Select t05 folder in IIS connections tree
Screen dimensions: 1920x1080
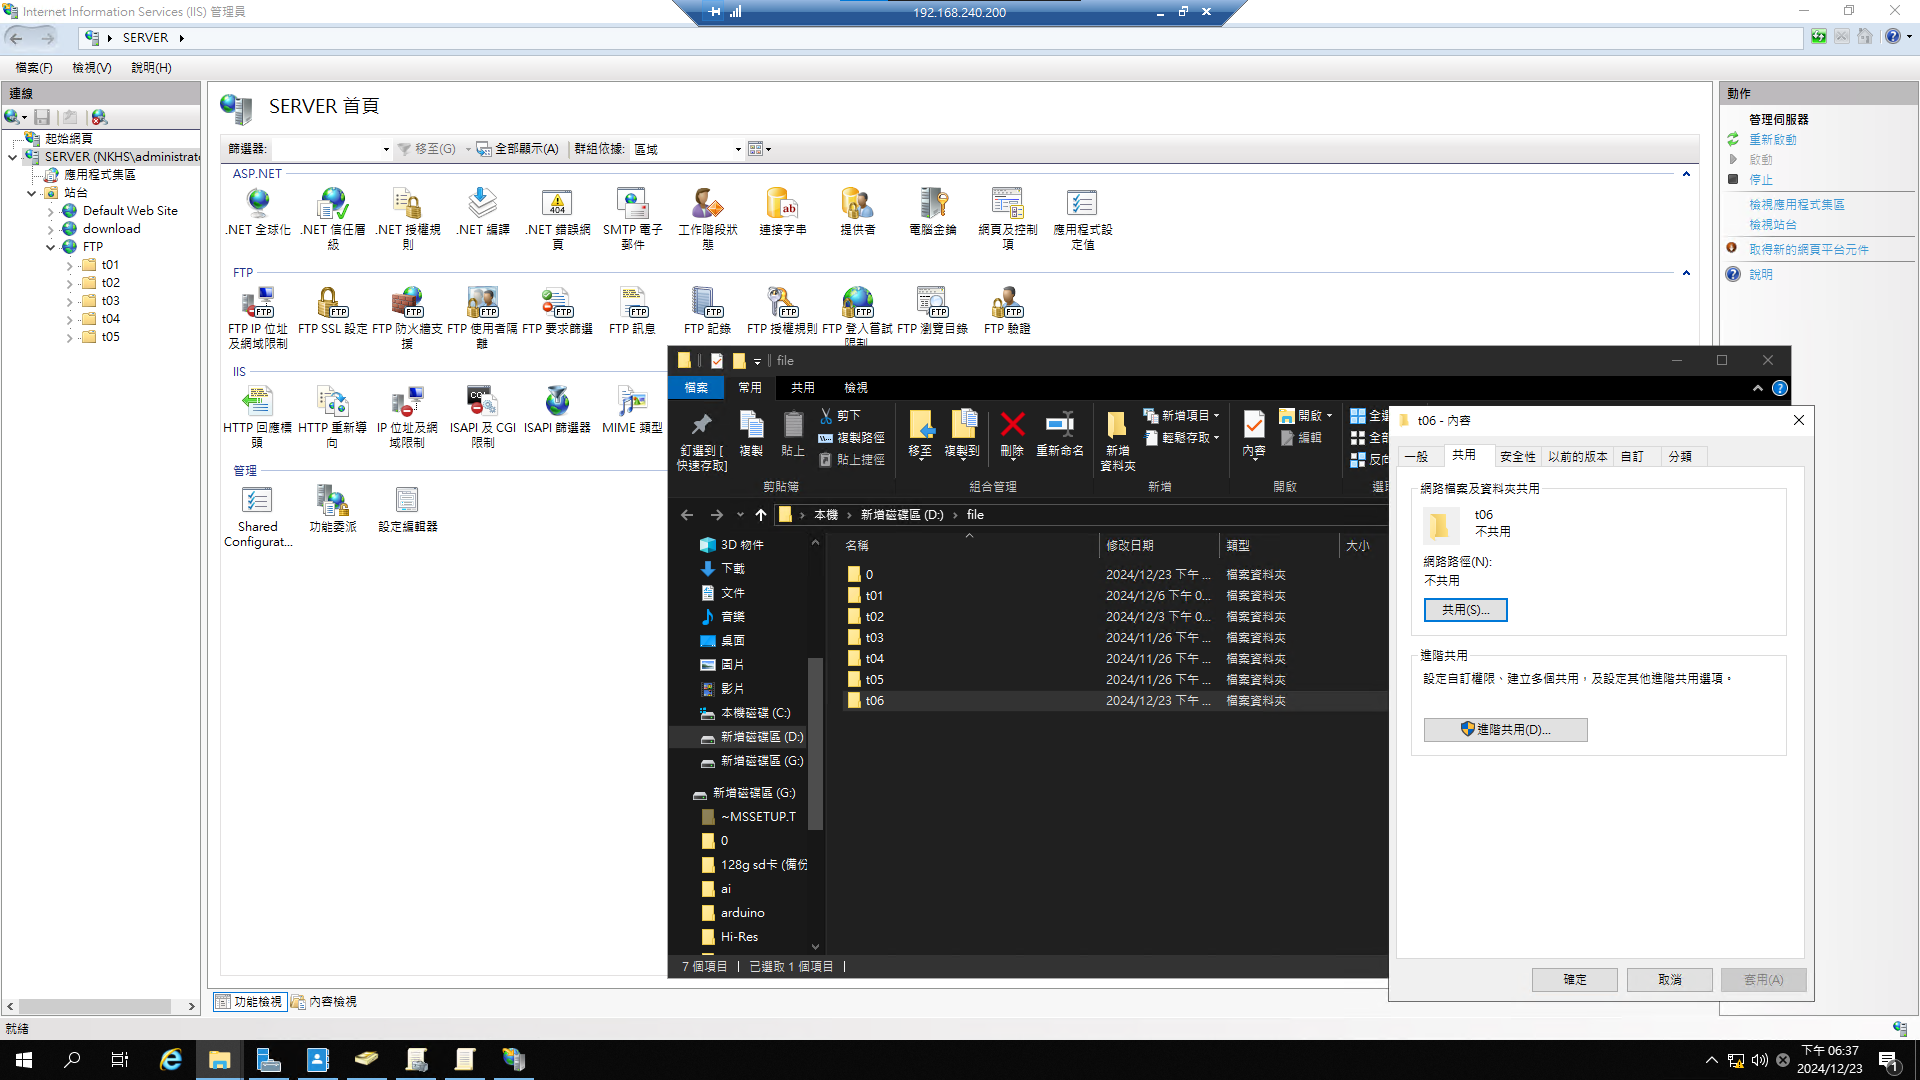[100, 337]
